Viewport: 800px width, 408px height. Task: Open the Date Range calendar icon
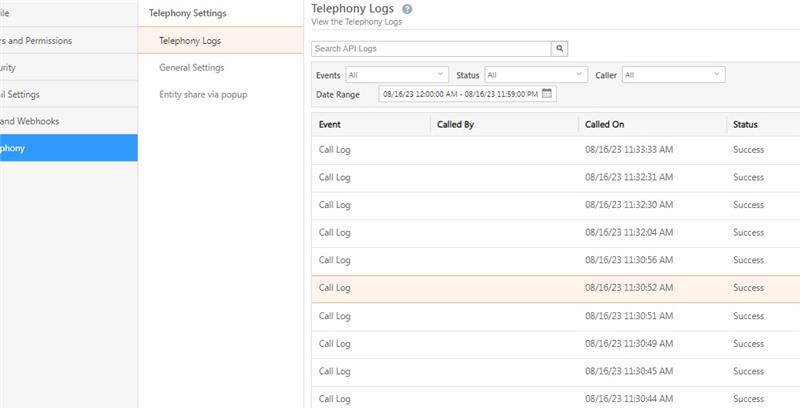pyautogui.click(x=547, y=94)
